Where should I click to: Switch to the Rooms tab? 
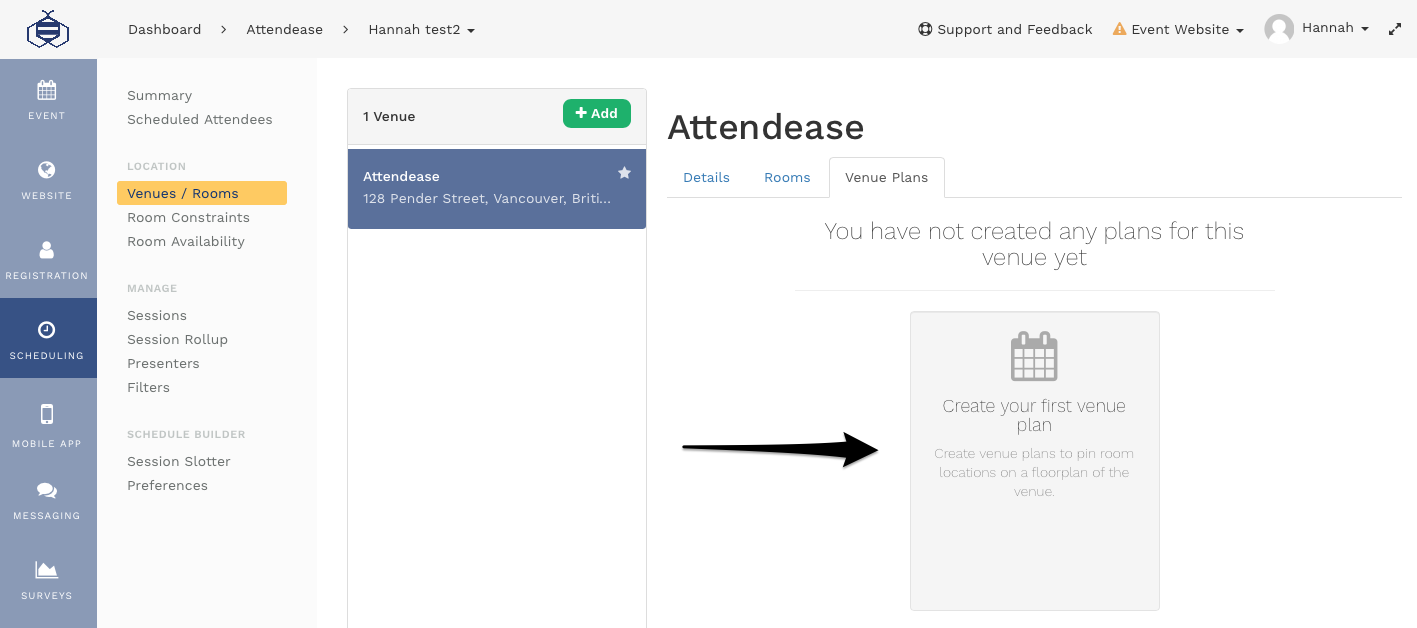787,177
